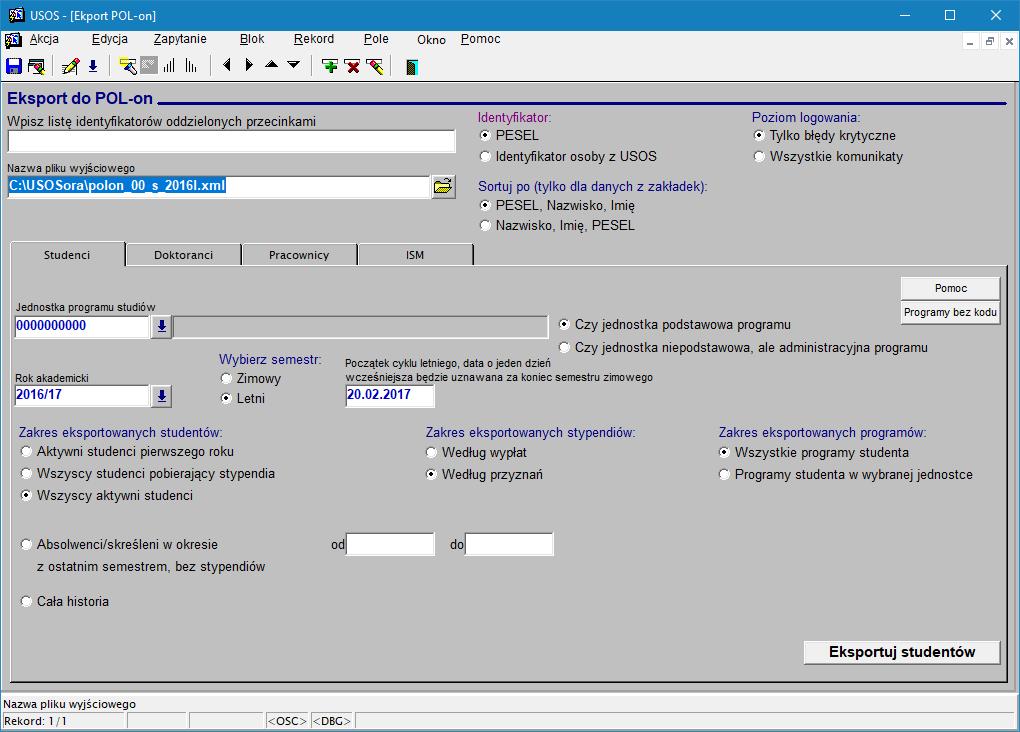Click the identifier list input field
The width and height of the screenshot is (1020, 732).
click(x=232, y=141)
